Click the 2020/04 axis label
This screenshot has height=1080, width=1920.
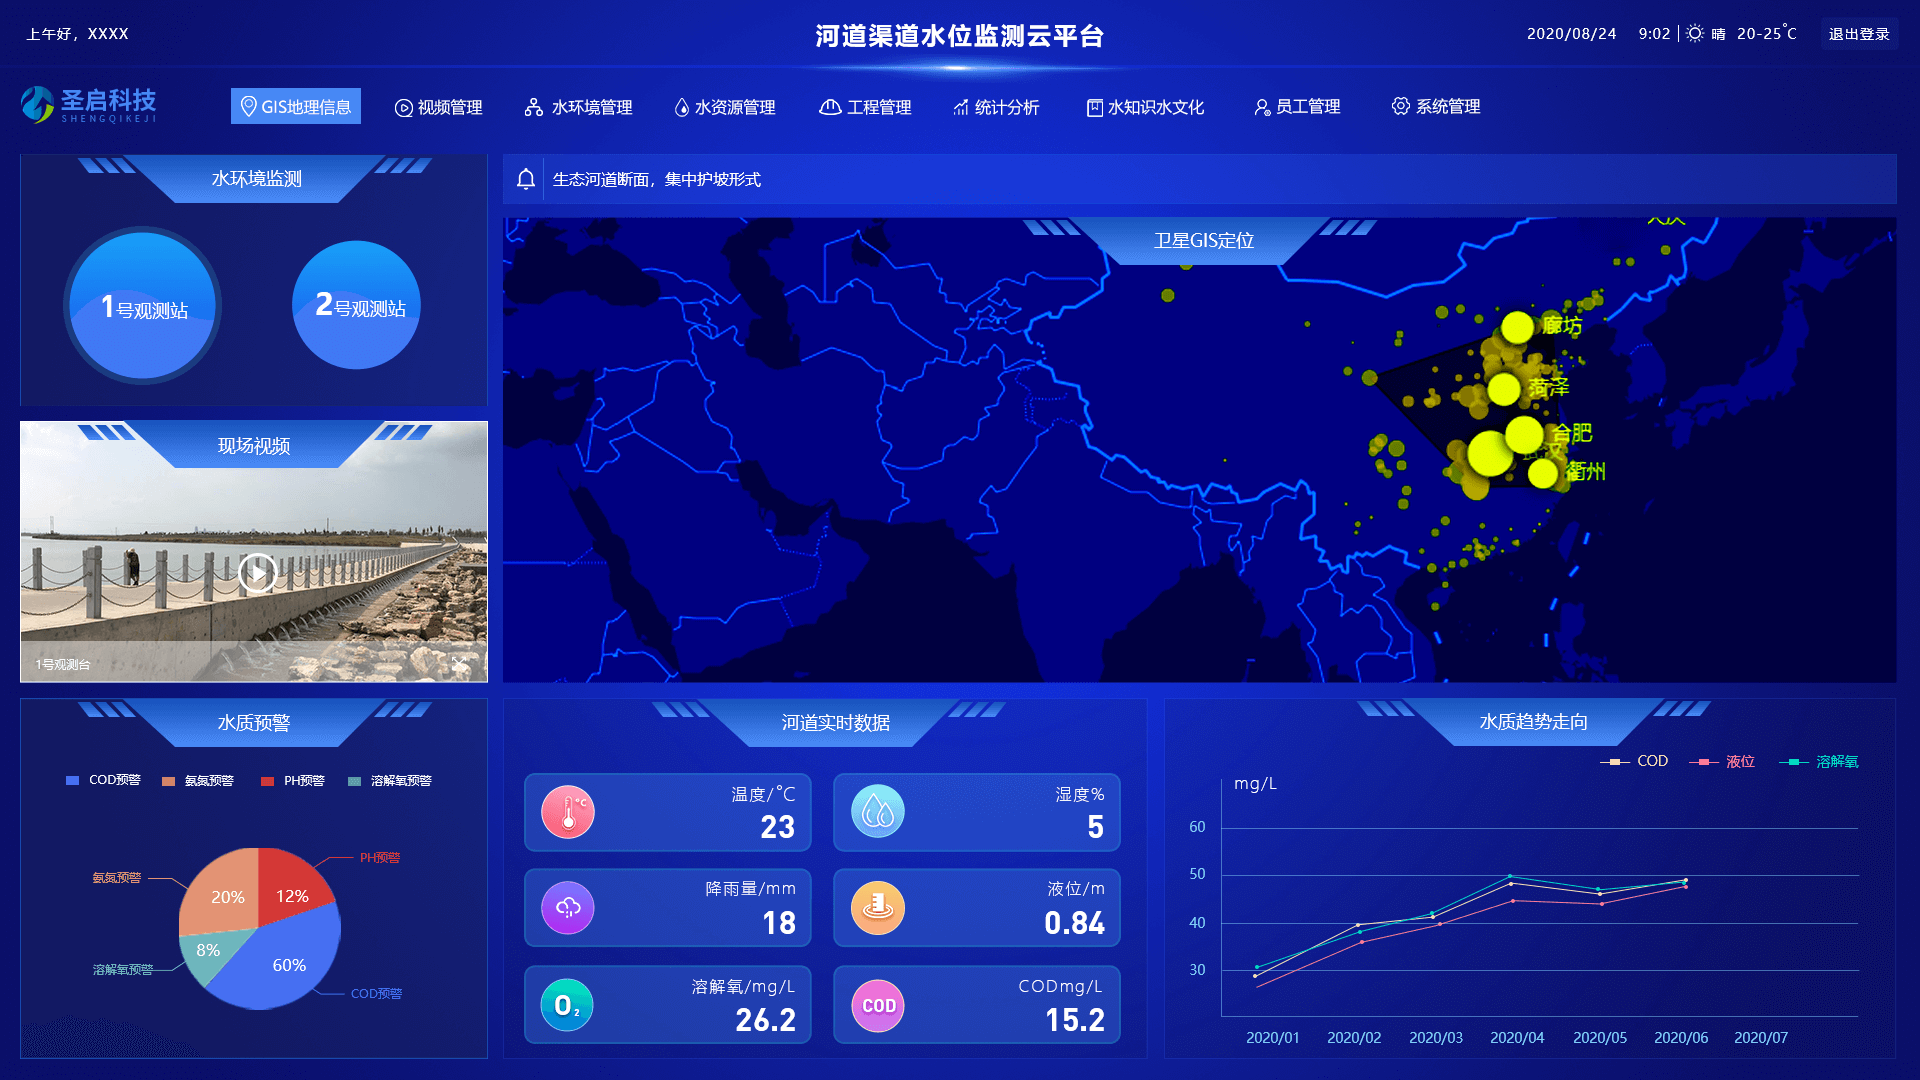(x=1517, y=1038)
